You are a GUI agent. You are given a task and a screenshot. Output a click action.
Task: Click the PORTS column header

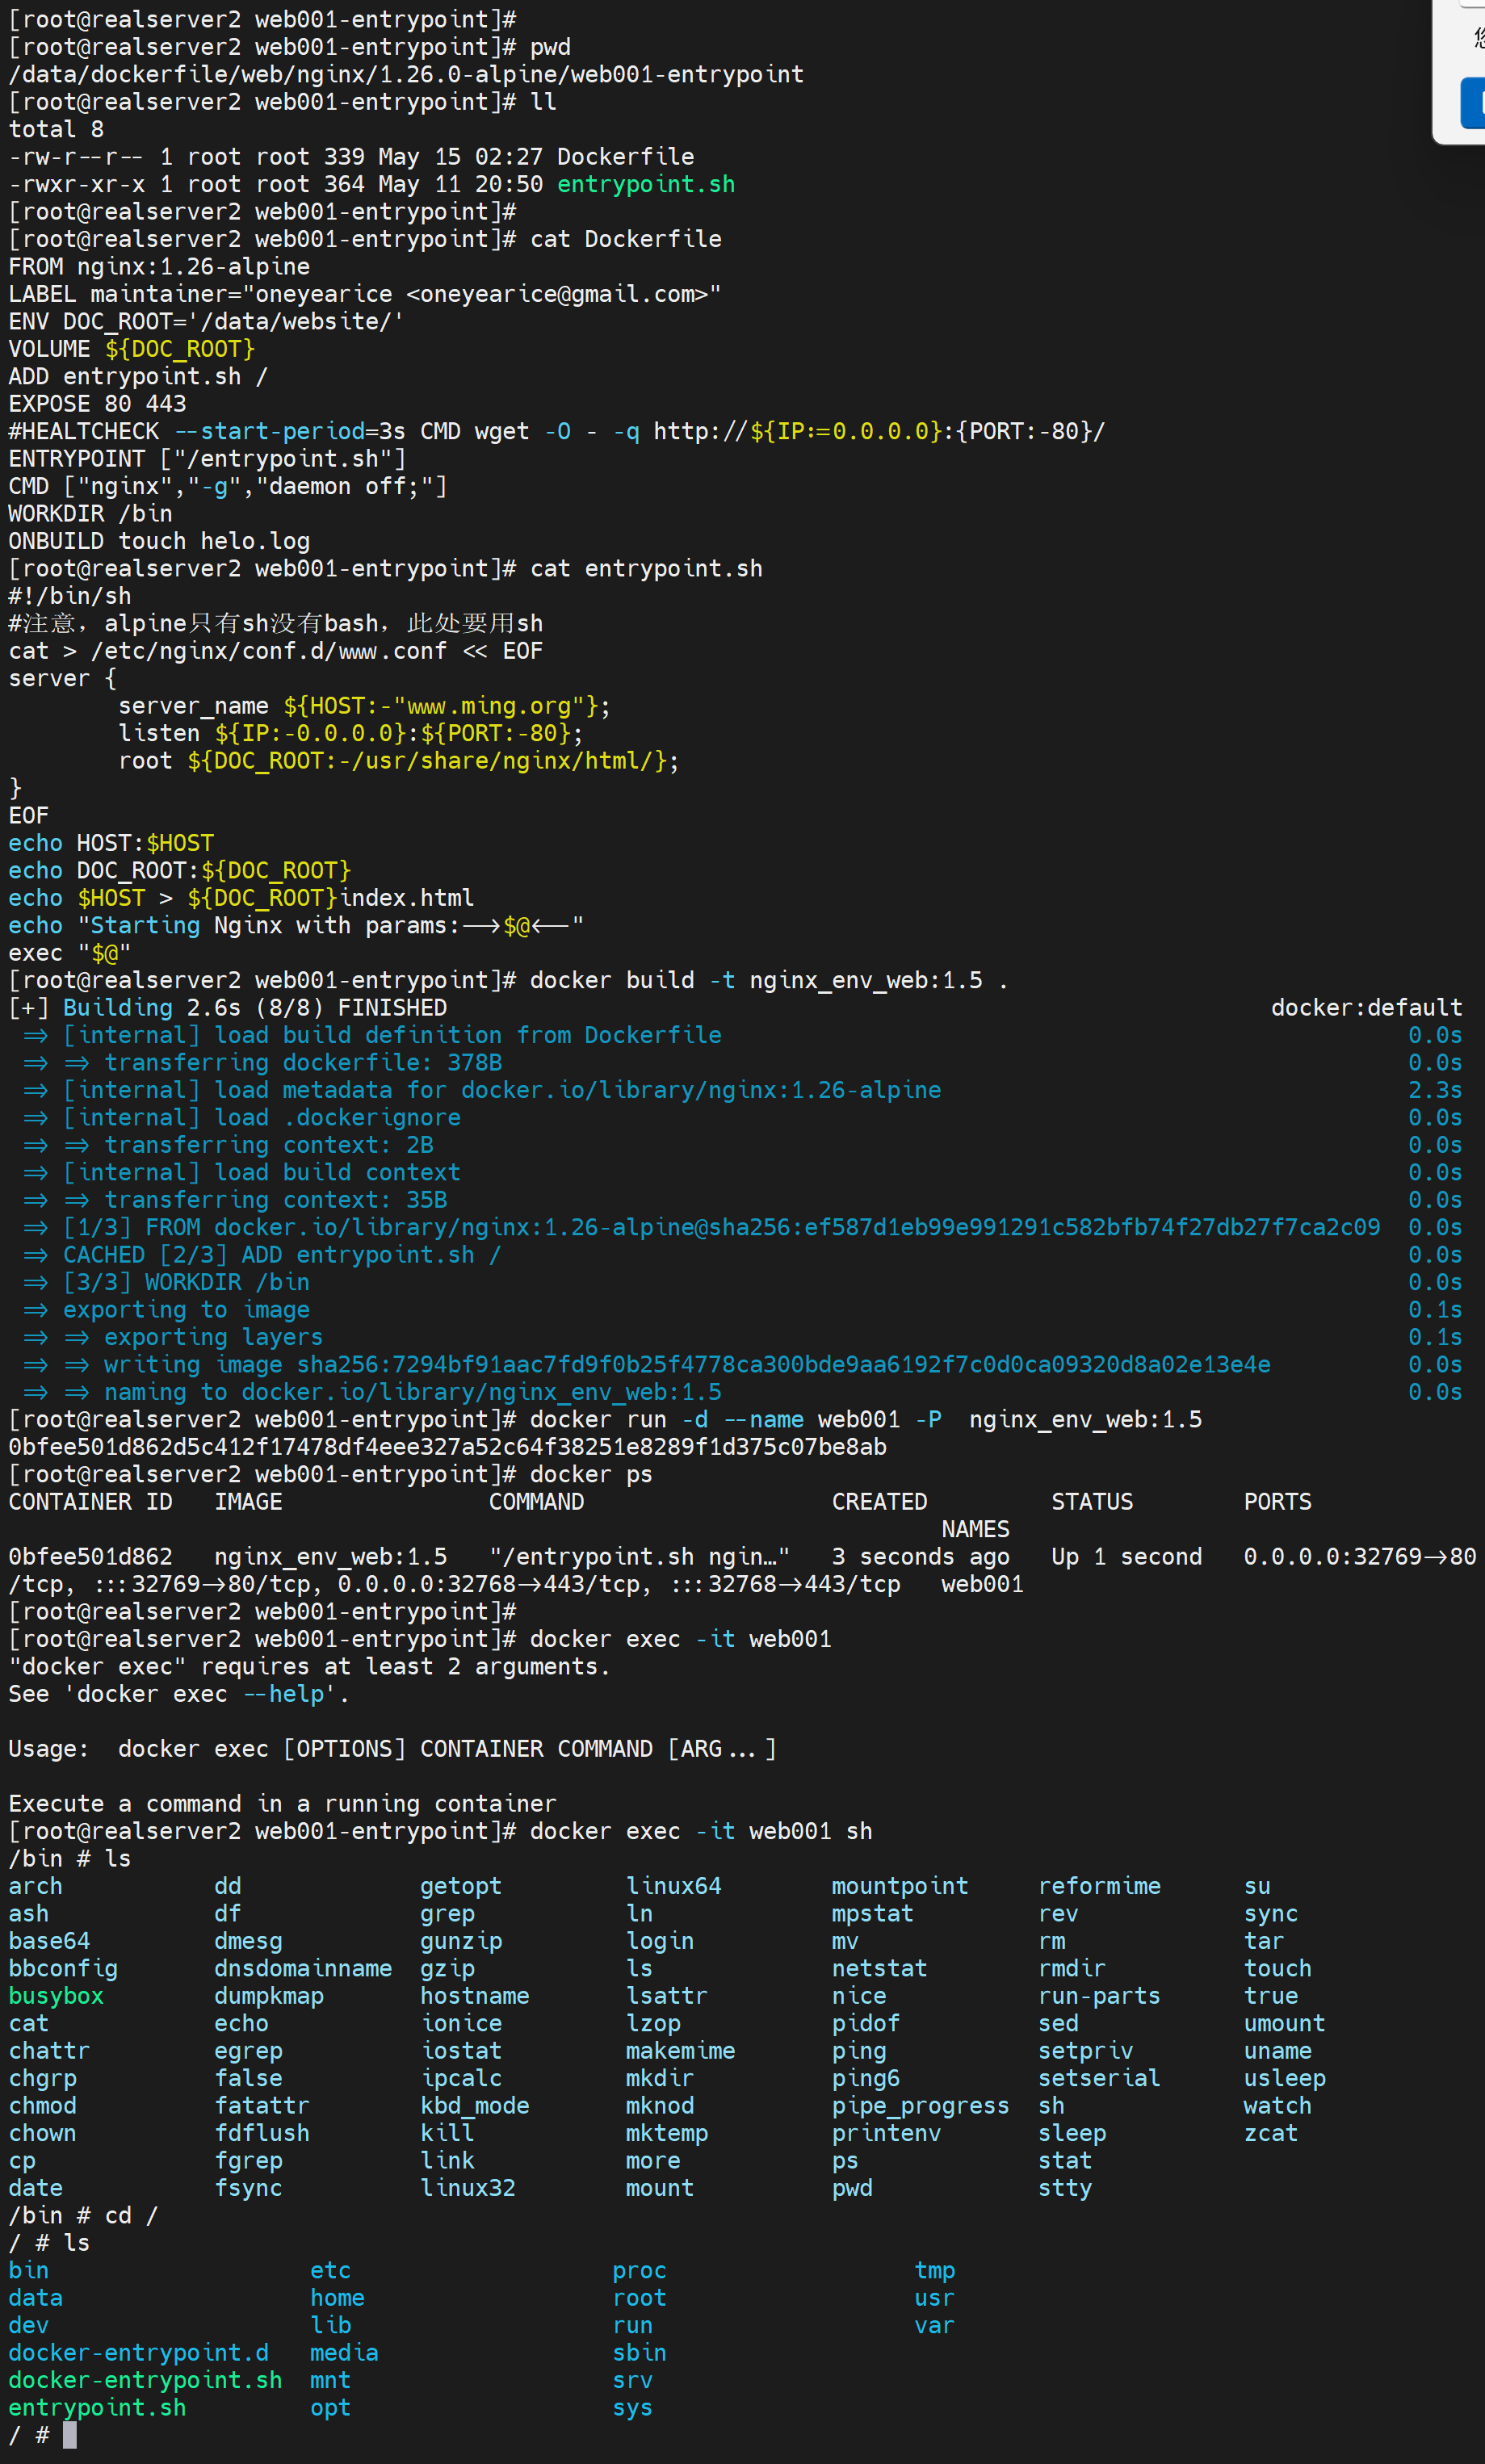click(x=1277, y=1501)
